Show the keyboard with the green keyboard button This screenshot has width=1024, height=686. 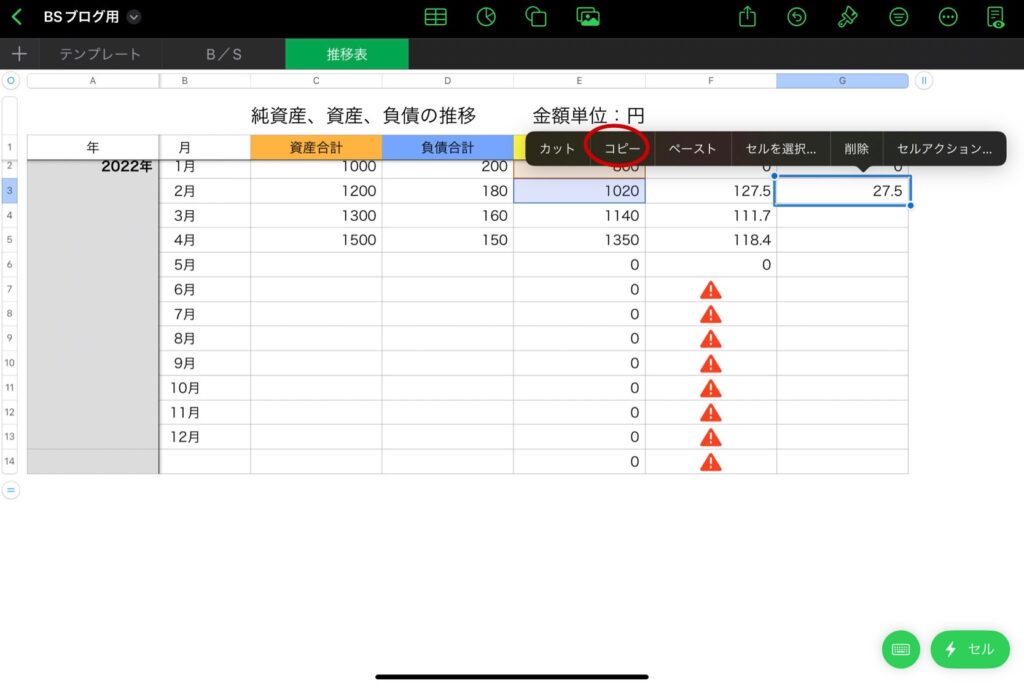[901, 649]
